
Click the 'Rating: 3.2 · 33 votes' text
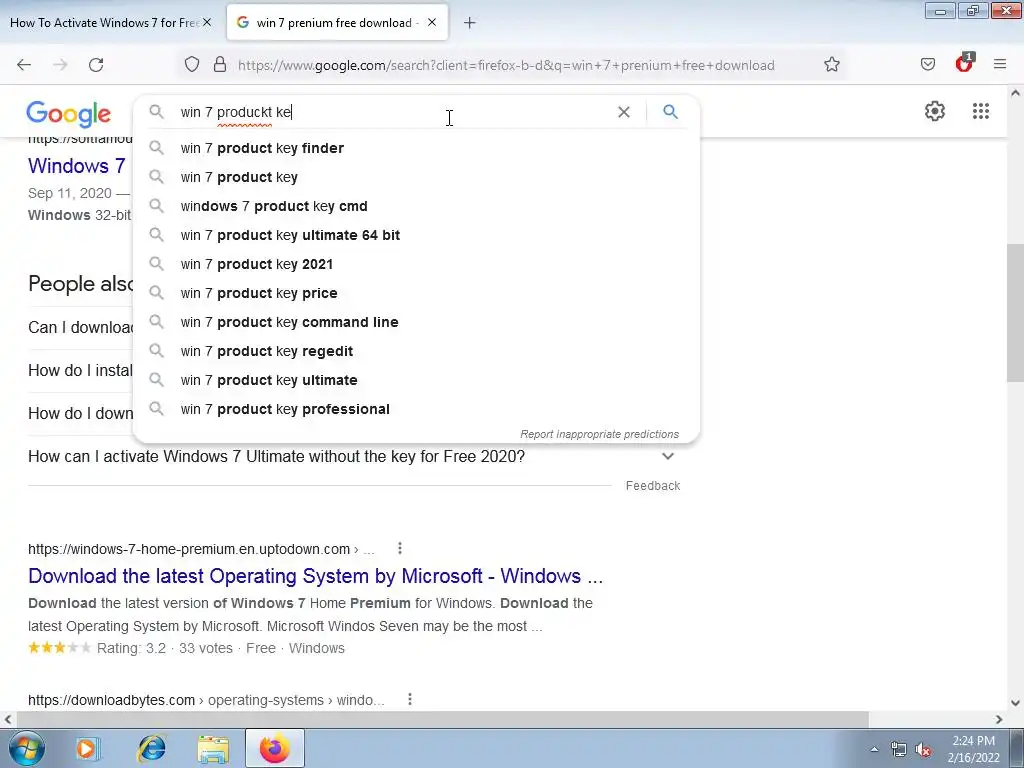165,648
